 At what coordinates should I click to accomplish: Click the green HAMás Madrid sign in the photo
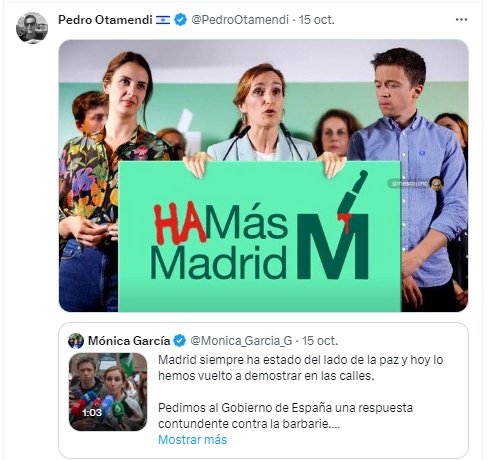pos(260,236)
